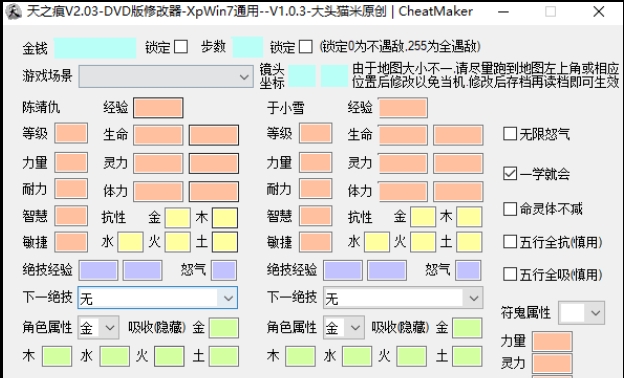Check the 锁定 box beside 步数
The height and width of the screenshot is (378, 624).
(x=306, y=47)
